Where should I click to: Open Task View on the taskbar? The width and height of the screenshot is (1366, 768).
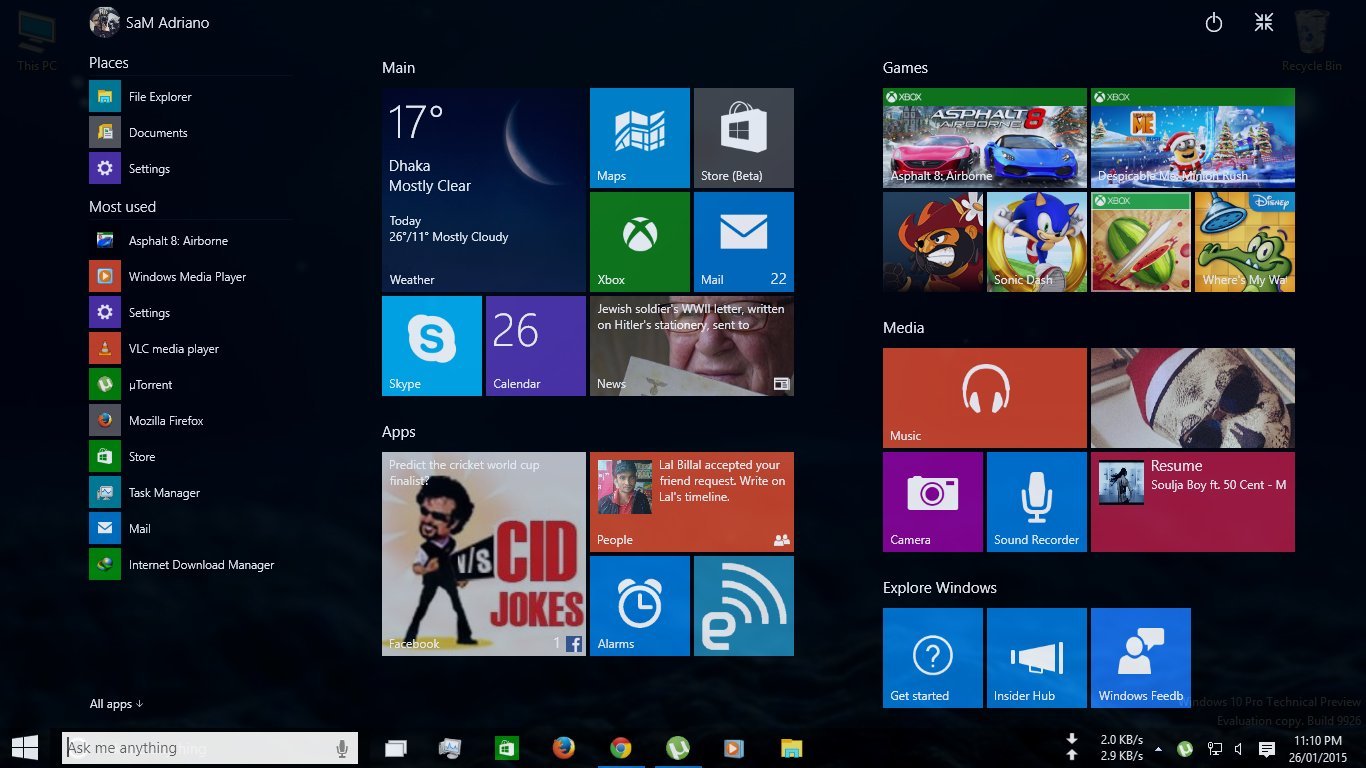[x=396, y=748]
